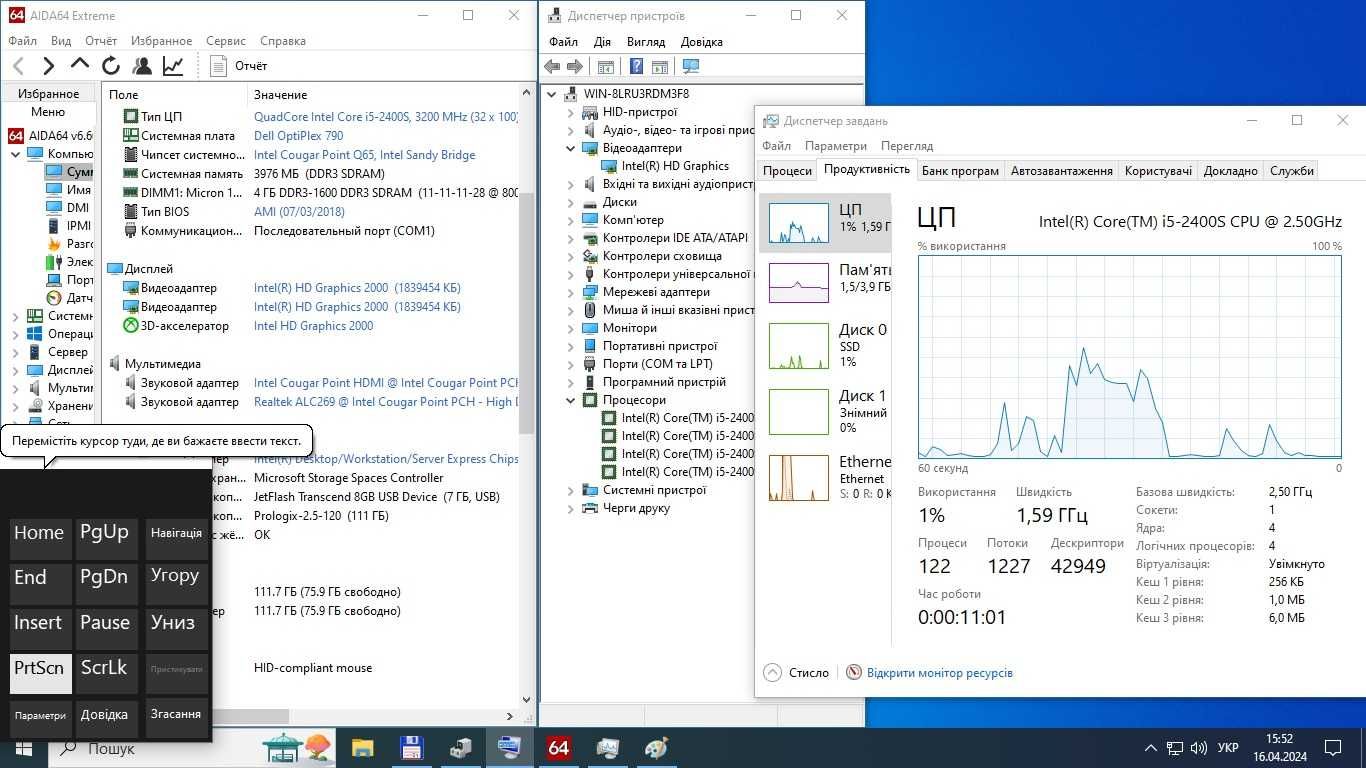Click Мультимедиа speaker icon in AIDA64
This screenshot has height=768, width=1366.
115,364
